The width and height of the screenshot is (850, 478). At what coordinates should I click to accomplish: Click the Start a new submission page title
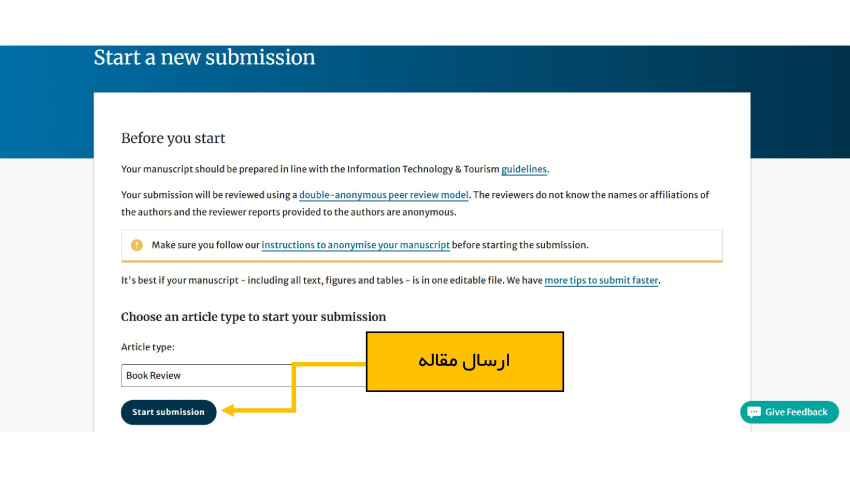[204, 58]
